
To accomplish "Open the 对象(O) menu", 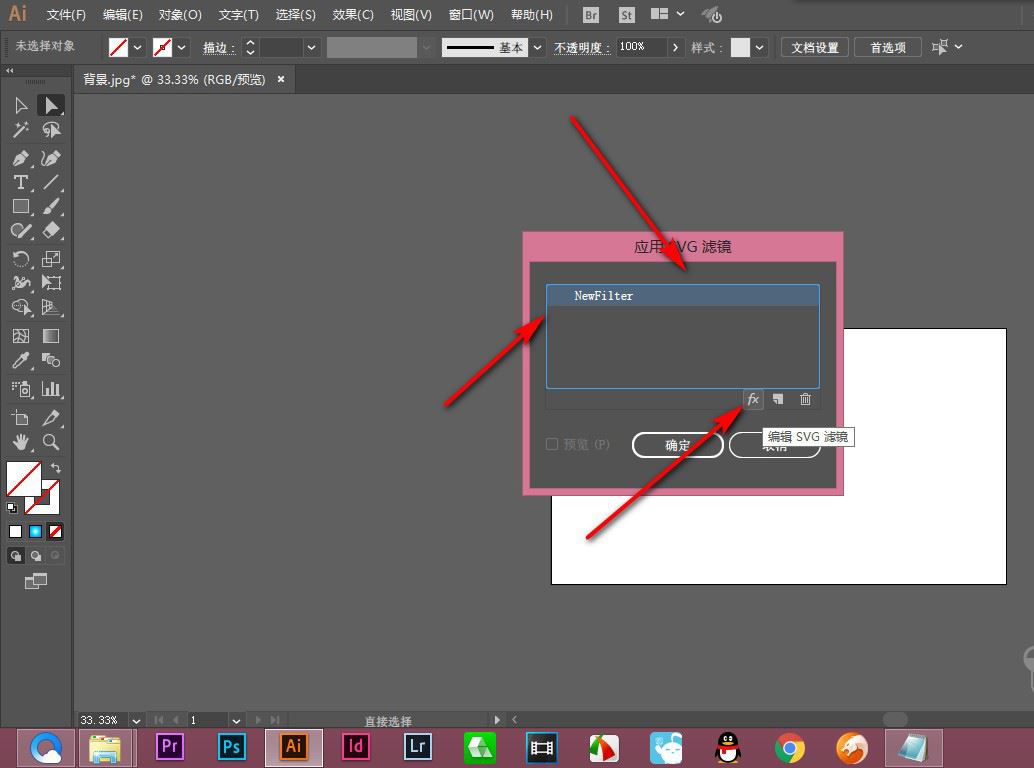I will [x=180, y=15].
